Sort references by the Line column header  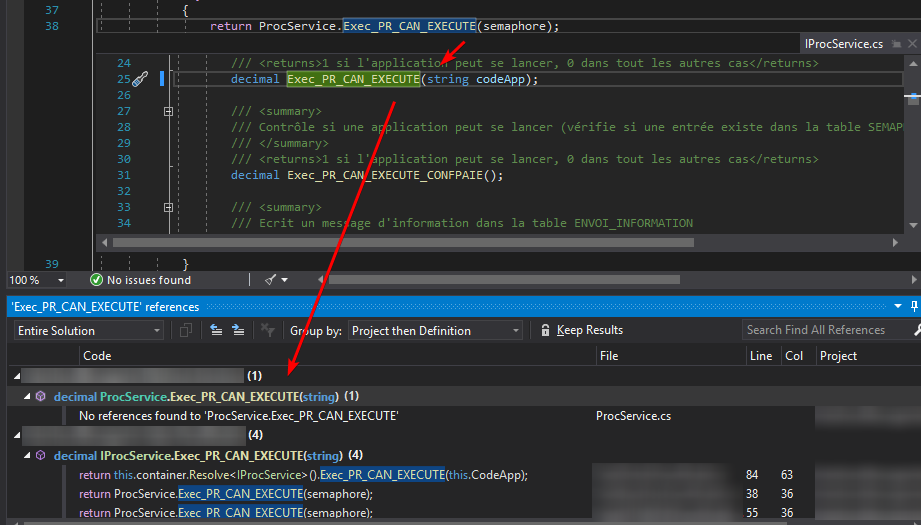click(761, 356)
